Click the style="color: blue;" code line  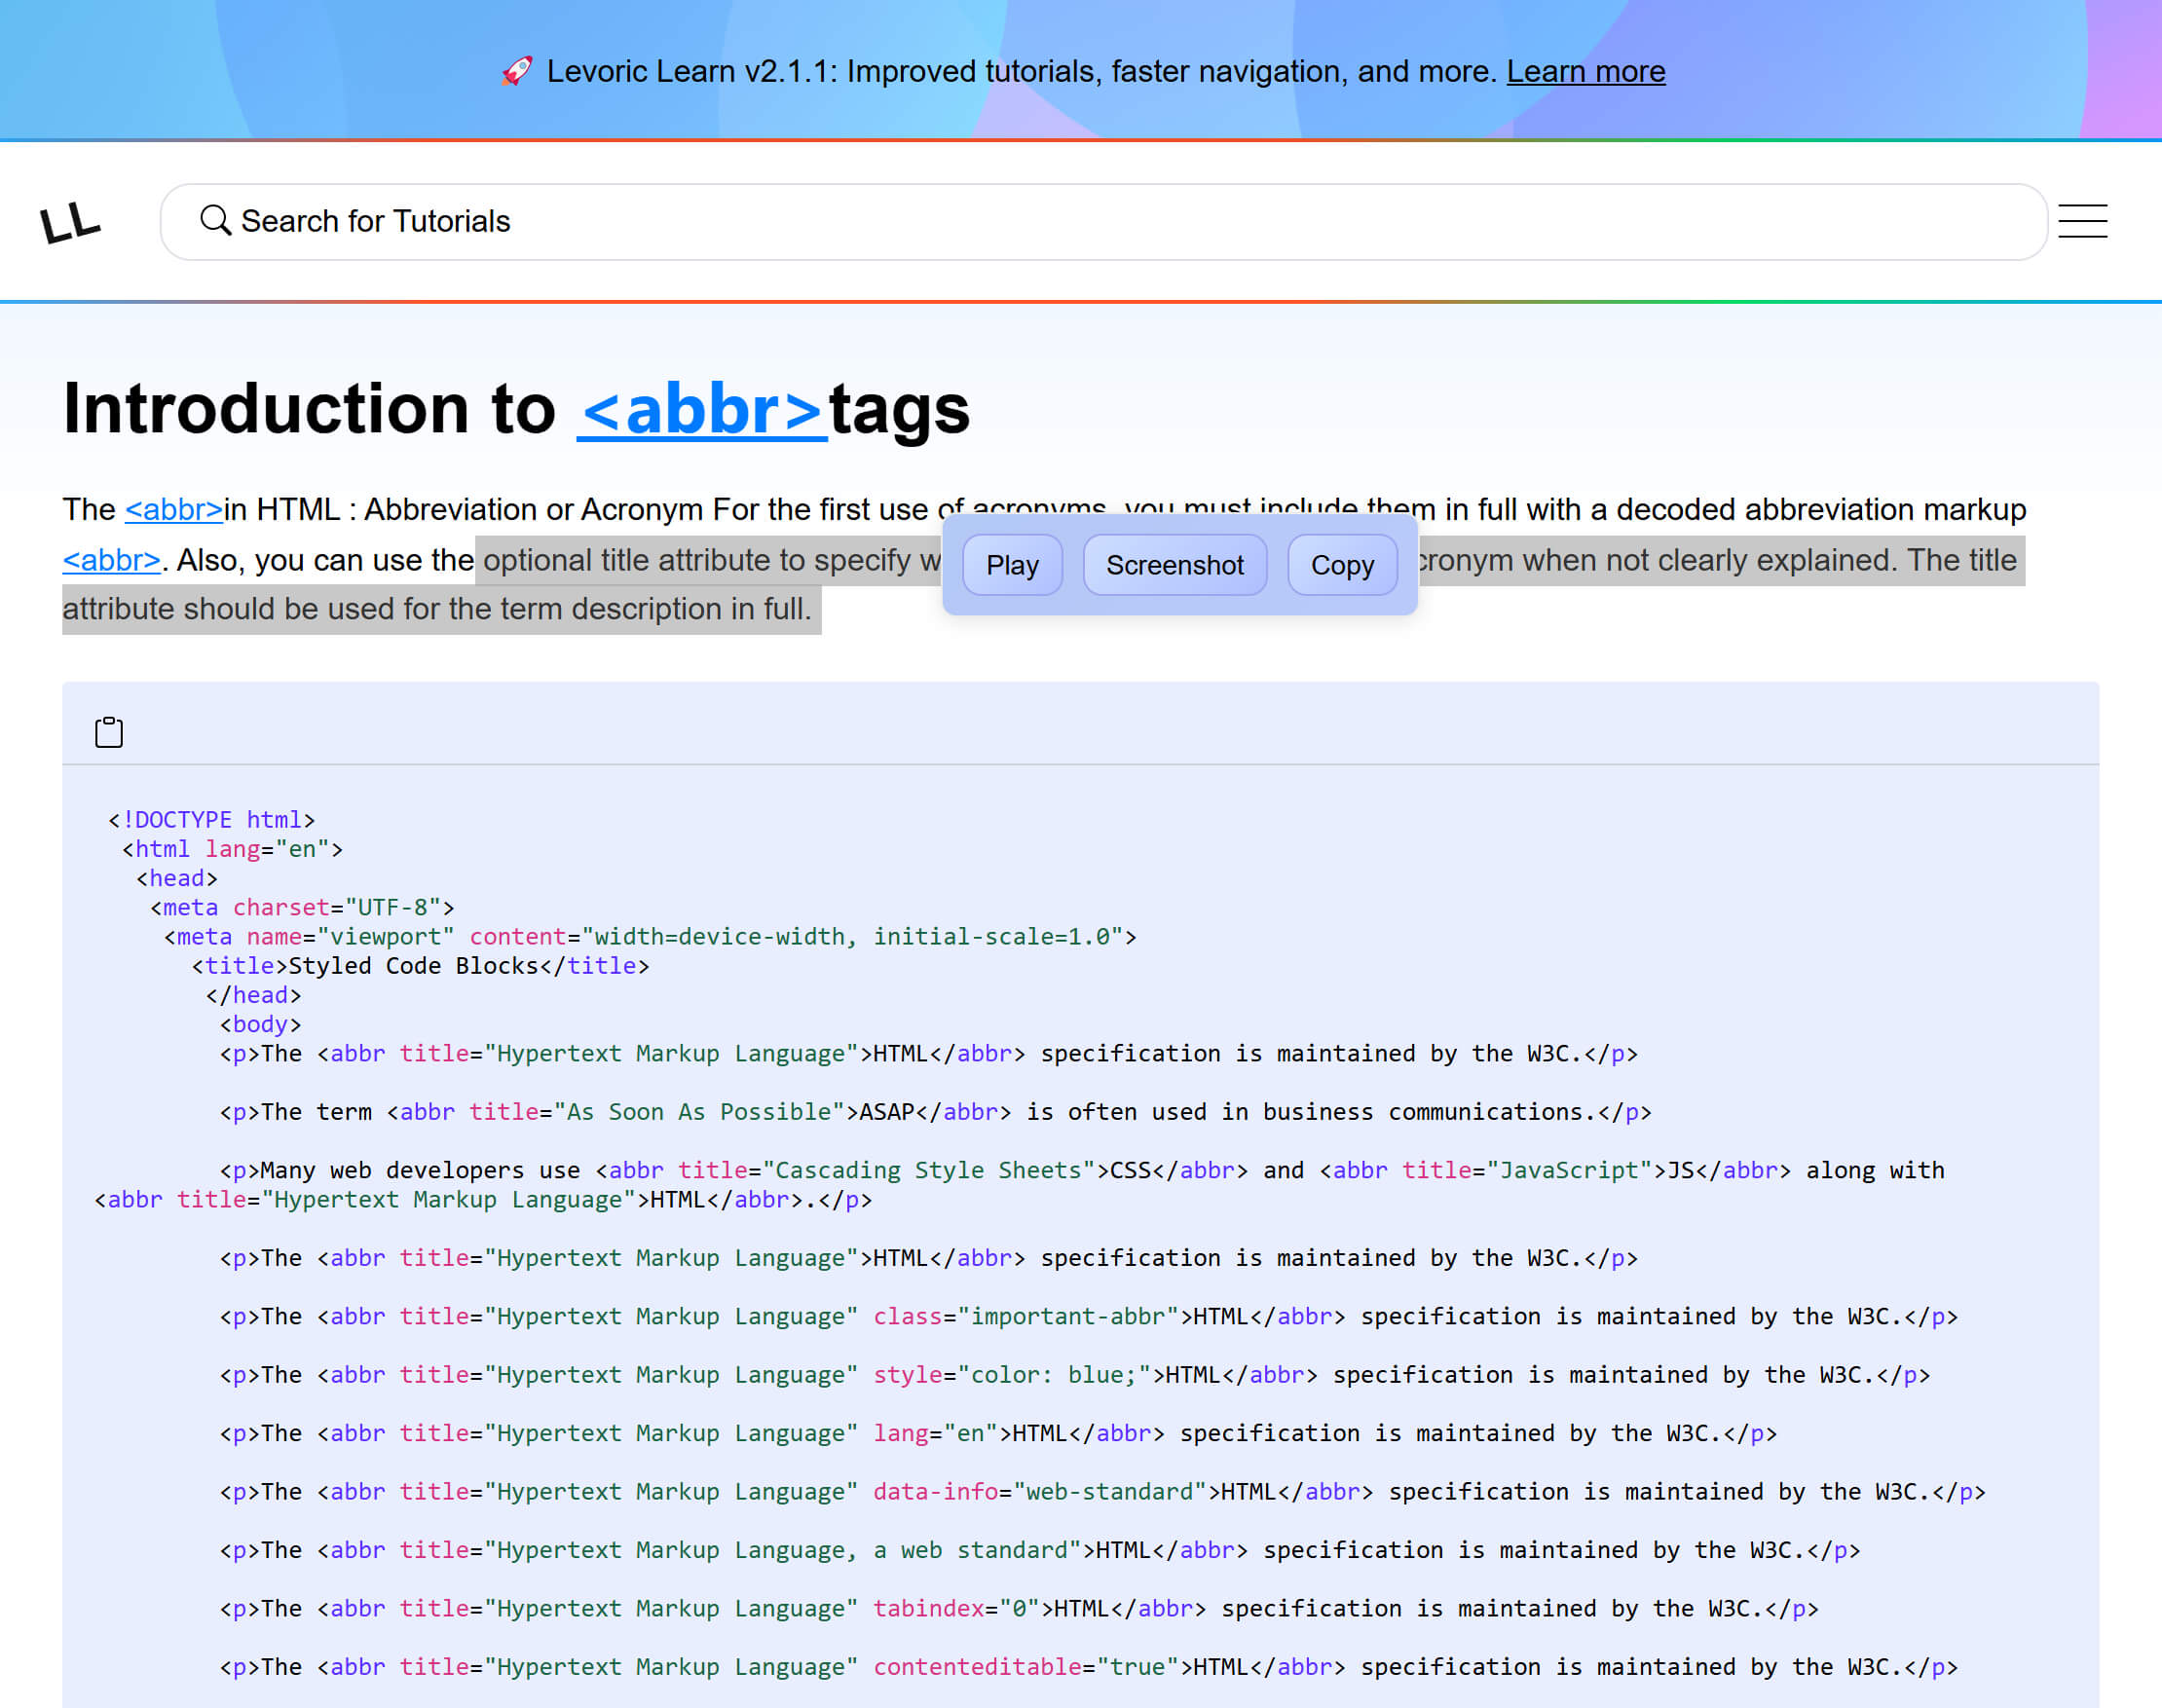[1074, 1374]
